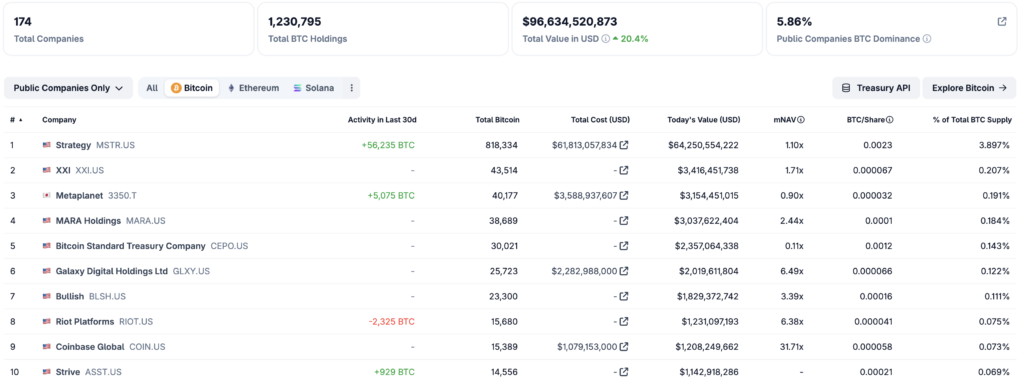1024x380 pixels.
Task: Switch to the Solana tab
Action: (313, 87)
